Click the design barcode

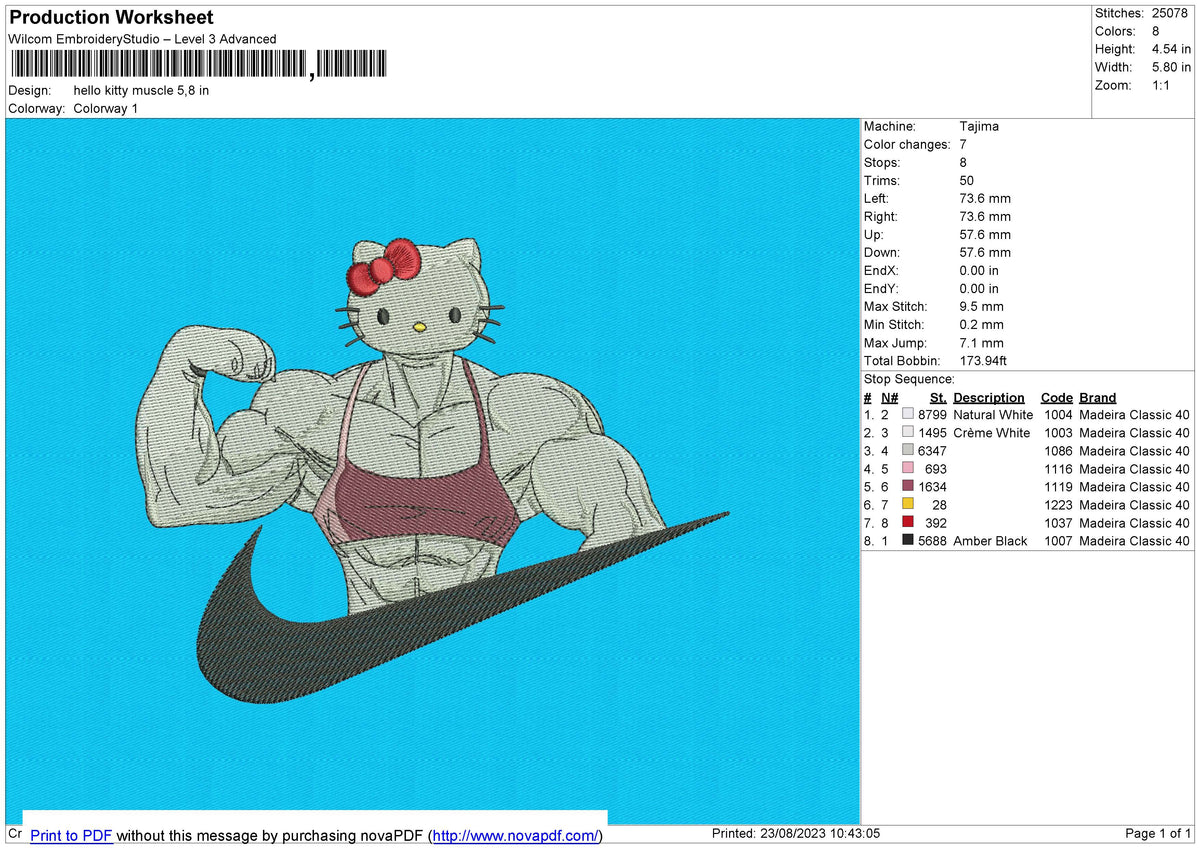(200, 62)
